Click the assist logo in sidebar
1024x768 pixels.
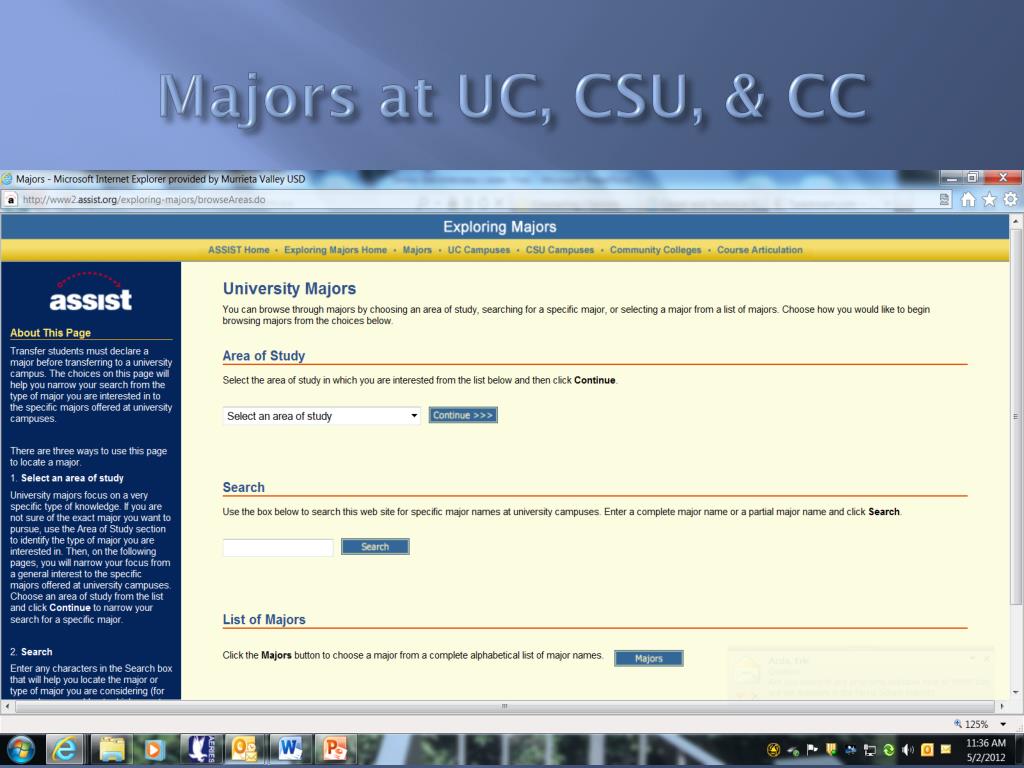click(x=90, y=293)
